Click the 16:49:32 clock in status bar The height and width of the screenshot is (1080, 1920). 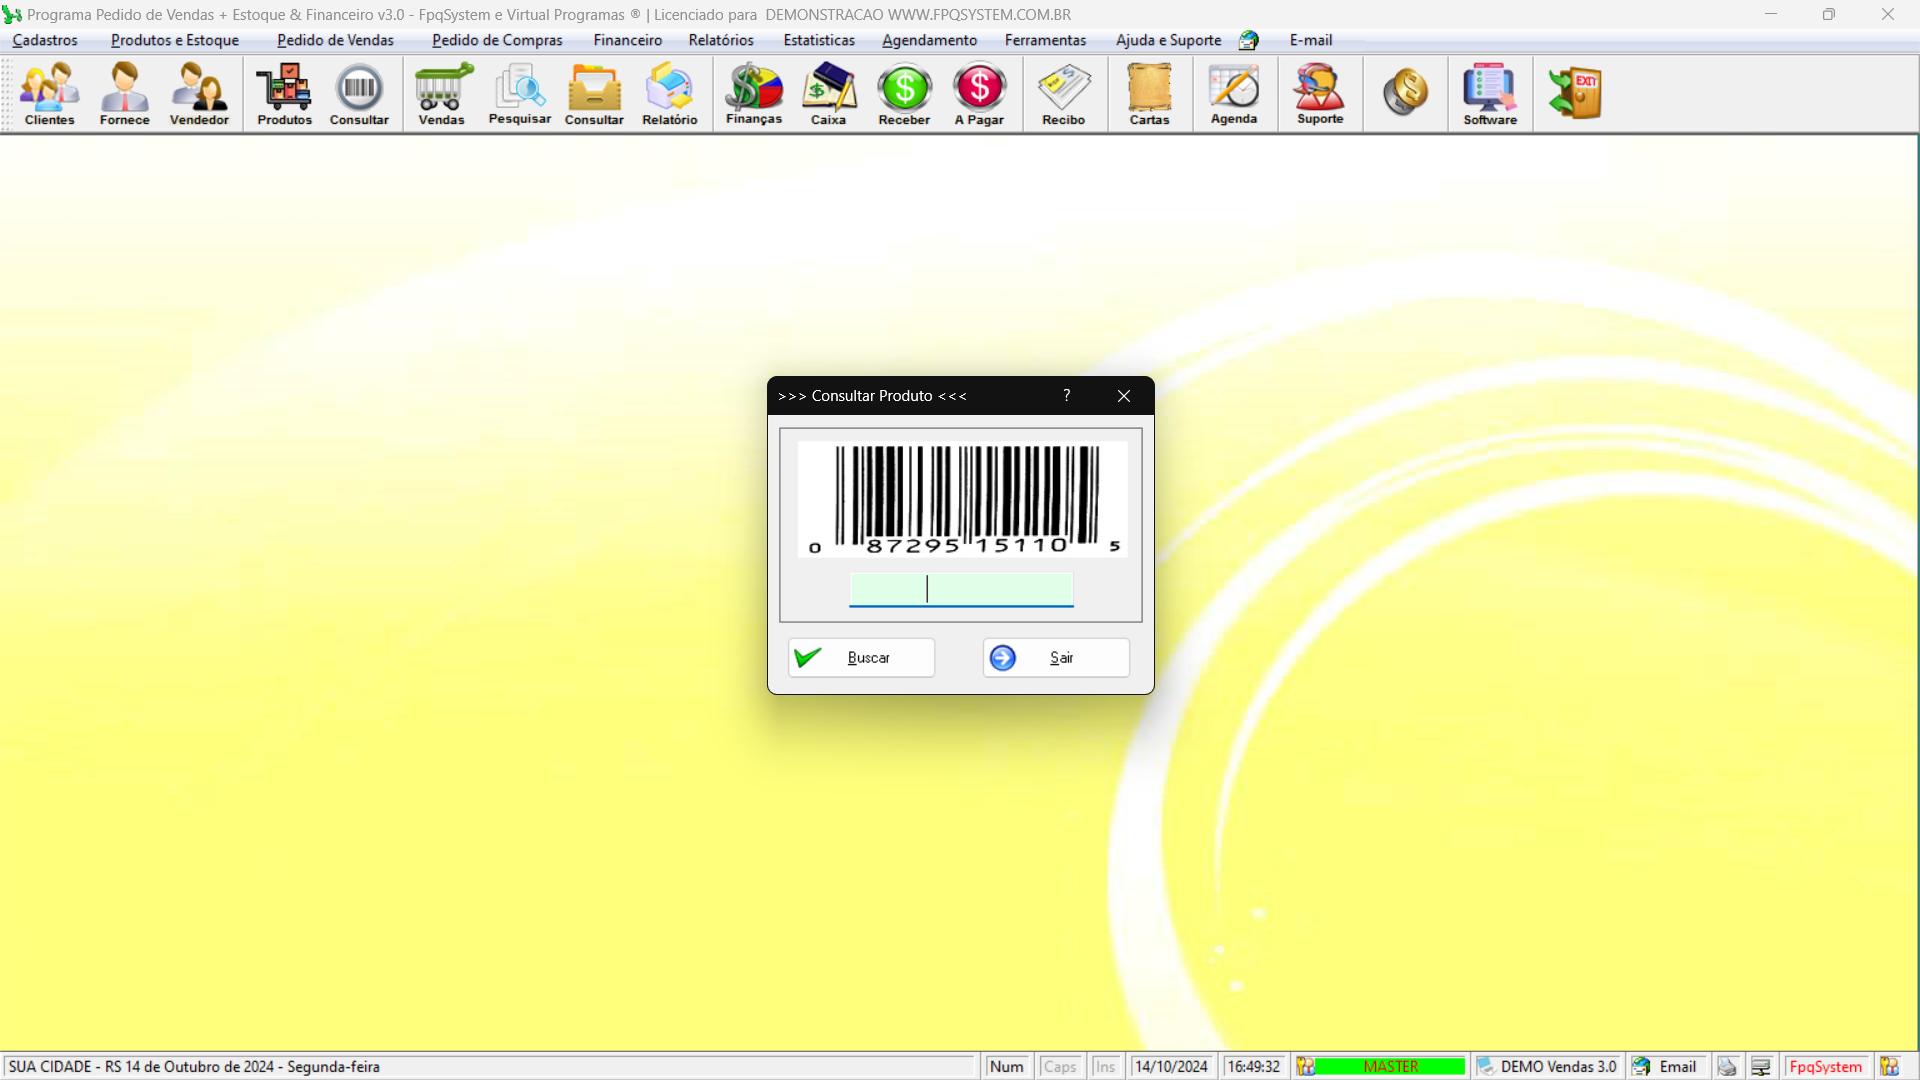point(1253,1067)
